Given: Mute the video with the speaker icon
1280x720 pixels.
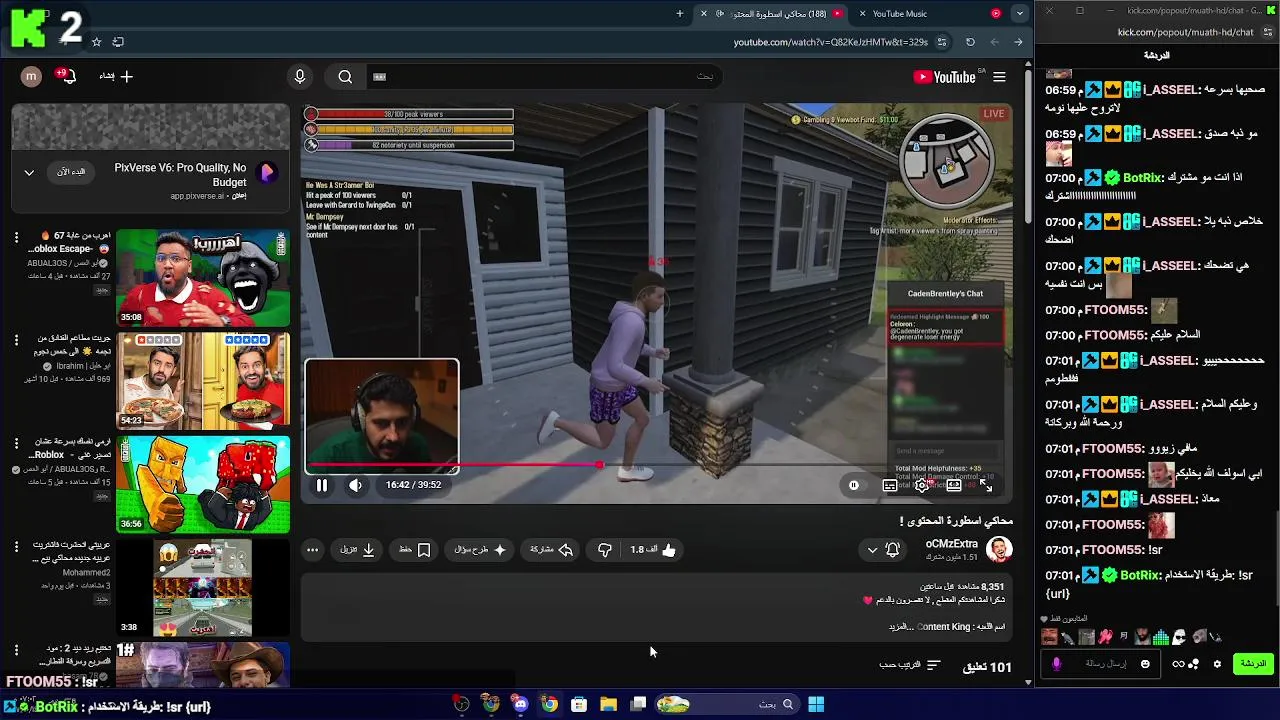Looking at the screenshot, I should (x=355, y=485).
